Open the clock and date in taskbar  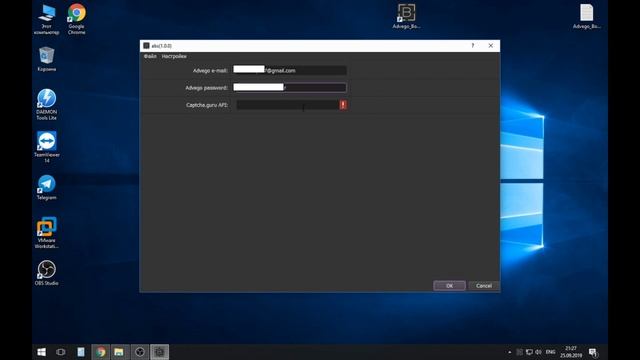(x=571, y=352)
